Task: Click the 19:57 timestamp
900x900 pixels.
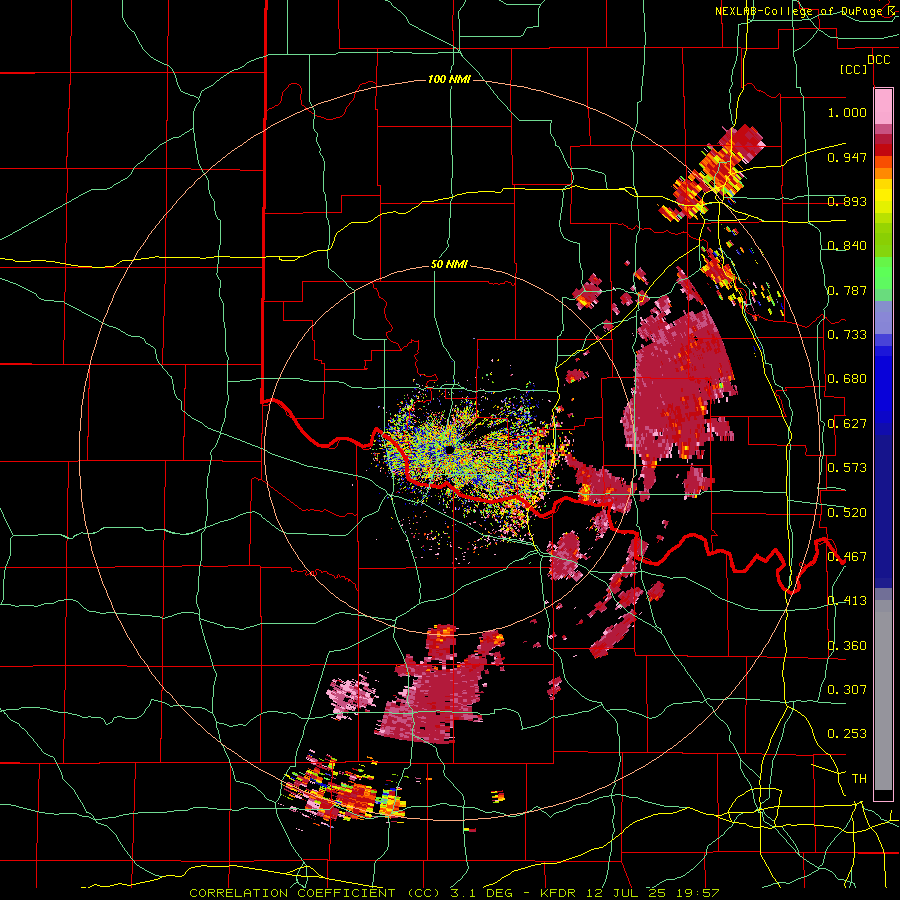Action: point(698,893)
